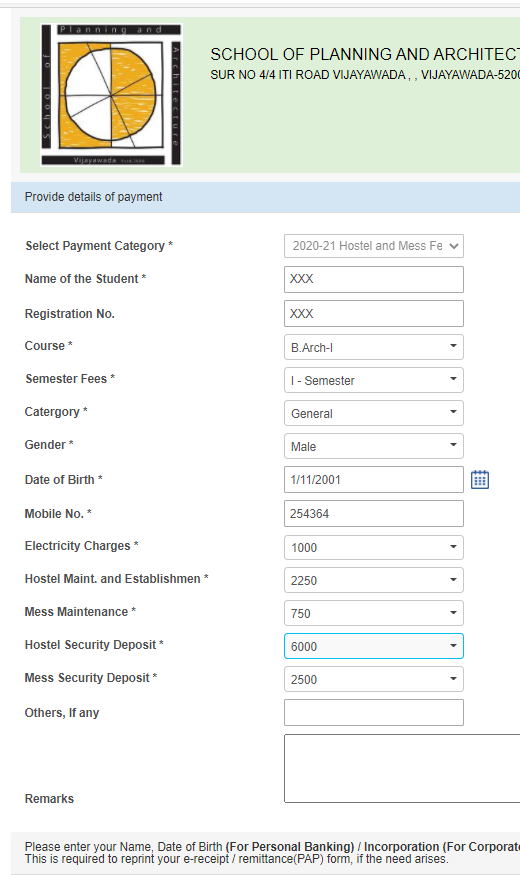Expand the Course dropdown showing B.Arch-I

coord(374,347)
